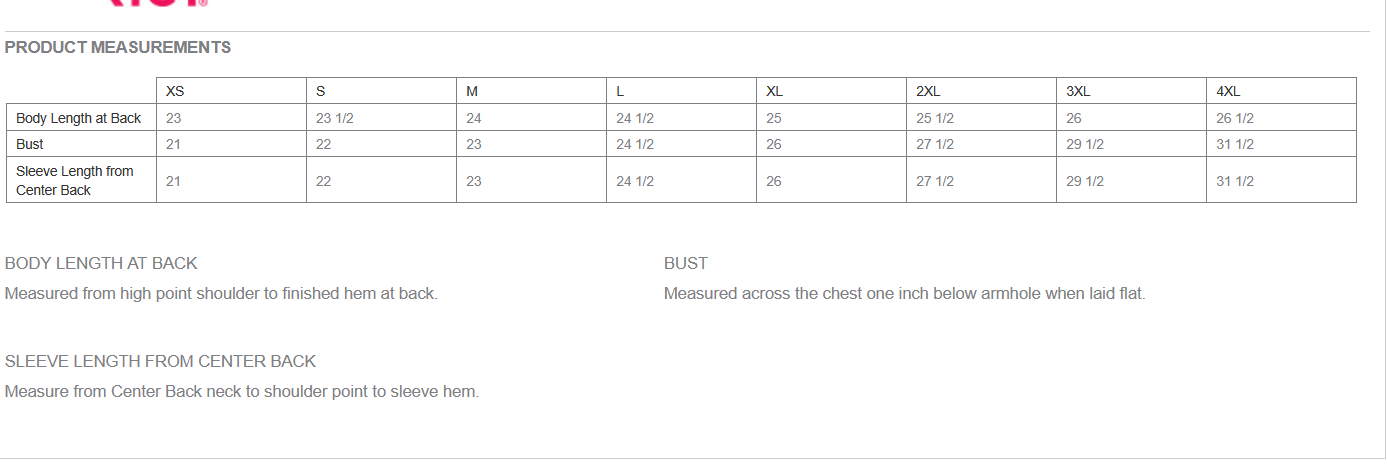Select the Bust row label in table
Screen dimensions: 1387x468
point(30,144)
